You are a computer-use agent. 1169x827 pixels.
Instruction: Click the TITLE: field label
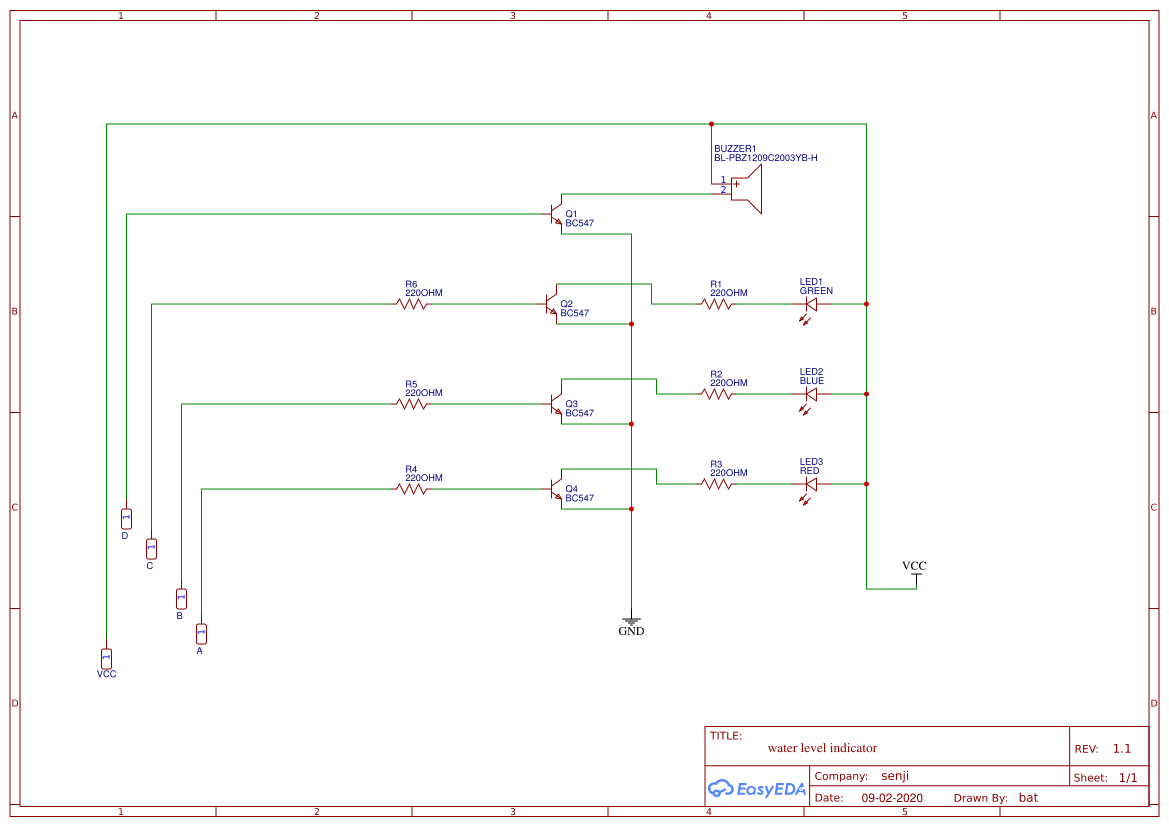tap(725, 736)
